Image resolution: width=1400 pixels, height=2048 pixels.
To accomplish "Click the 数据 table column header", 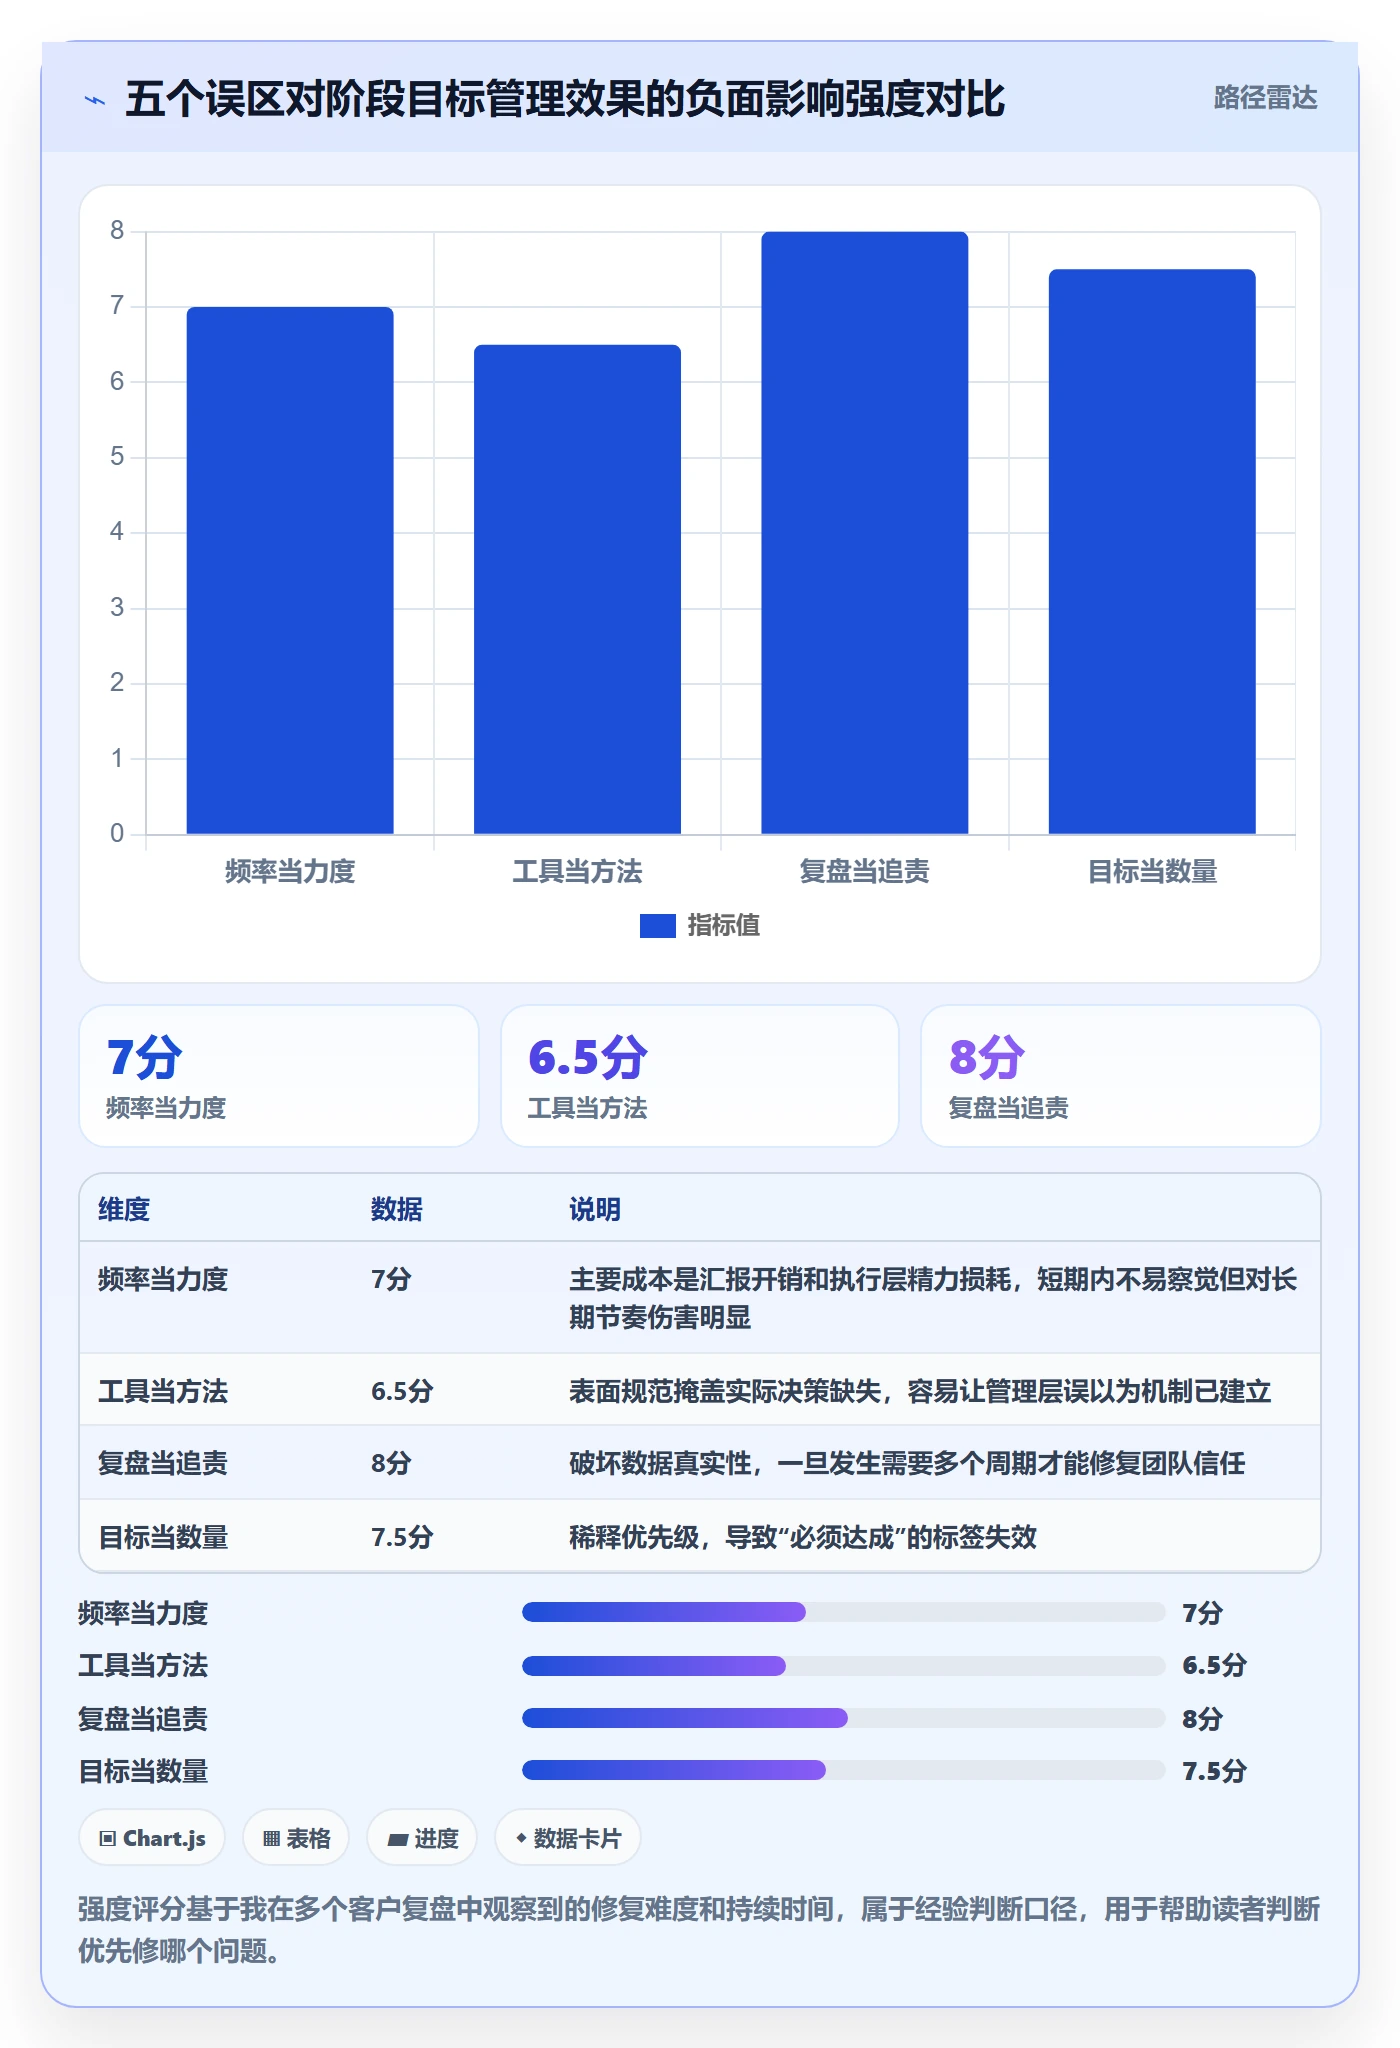I will click(397, 1209).
